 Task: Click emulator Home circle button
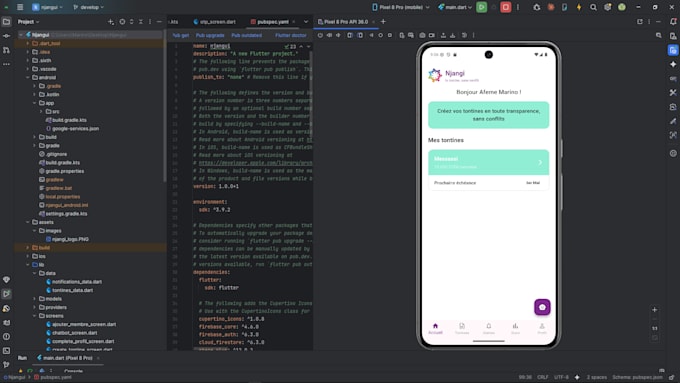tap(380, 35)
